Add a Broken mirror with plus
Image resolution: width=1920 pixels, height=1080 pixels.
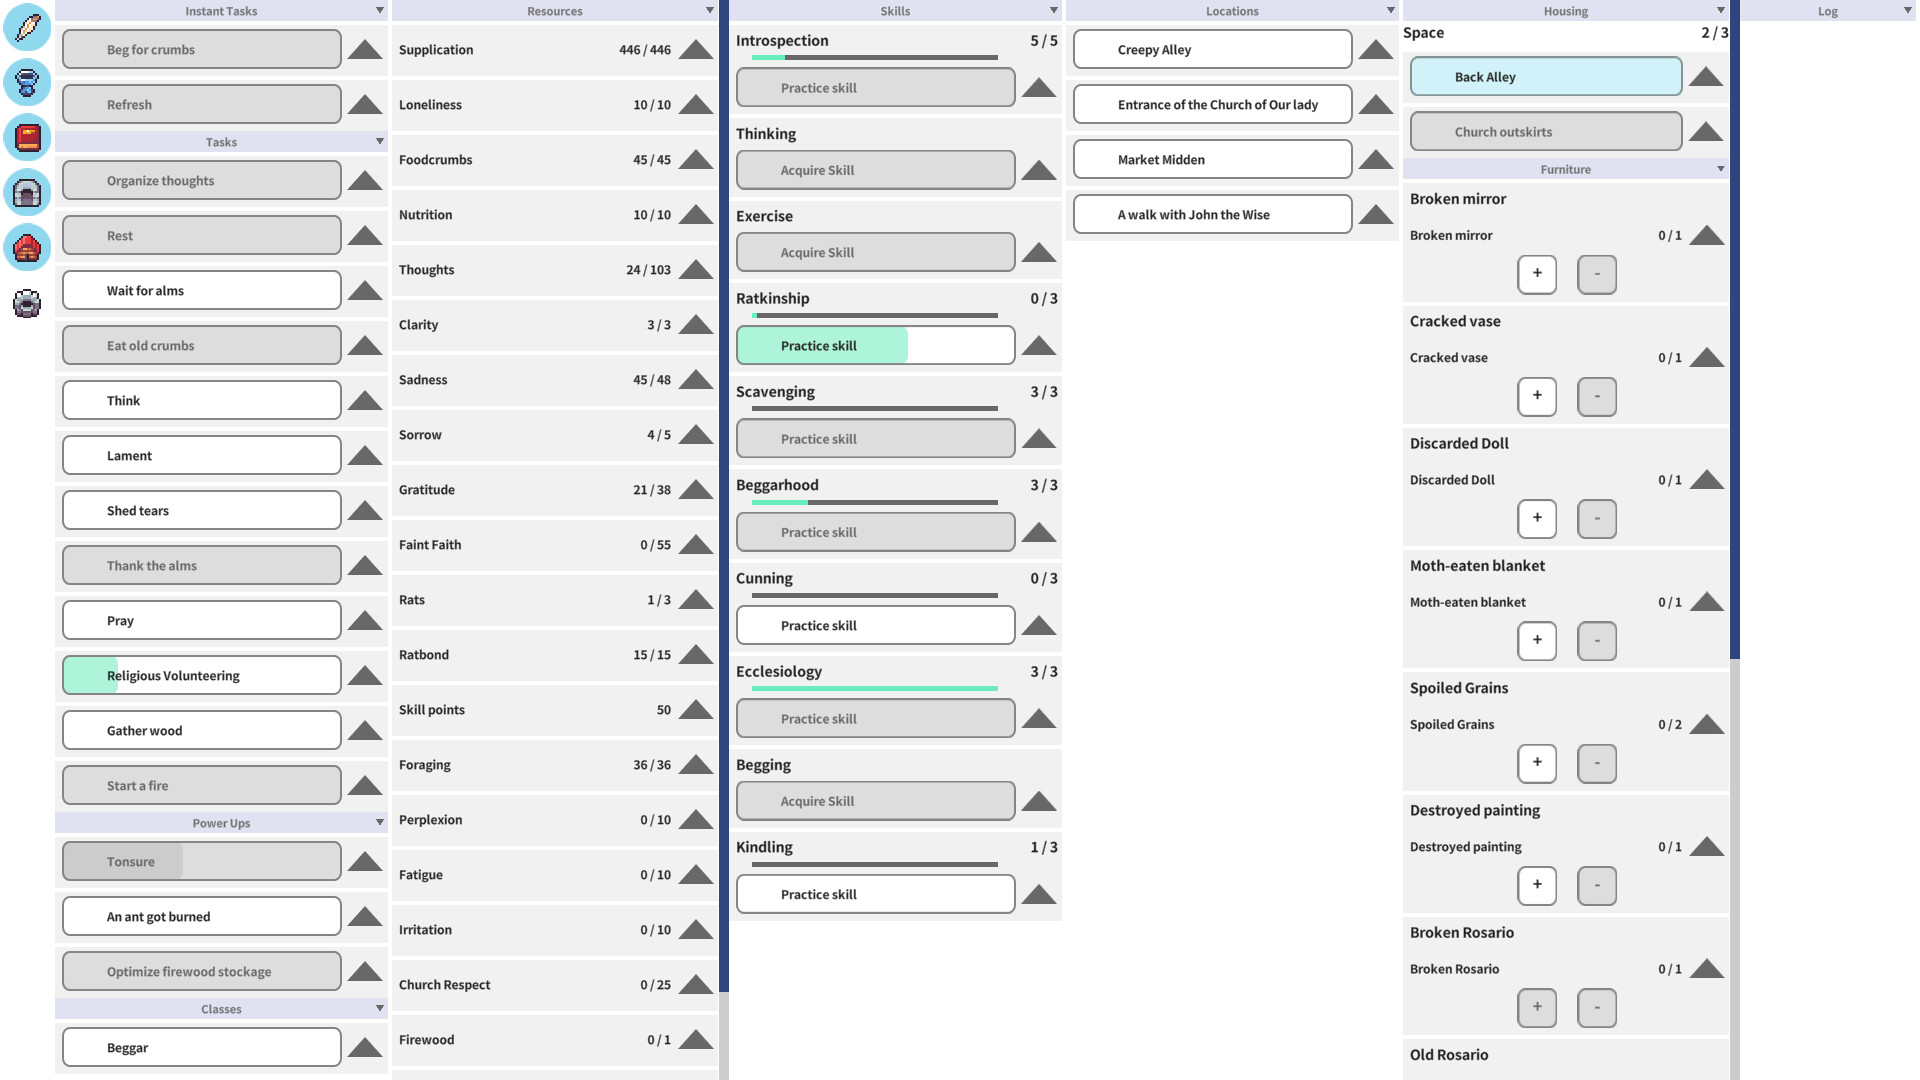(1537, 274)
